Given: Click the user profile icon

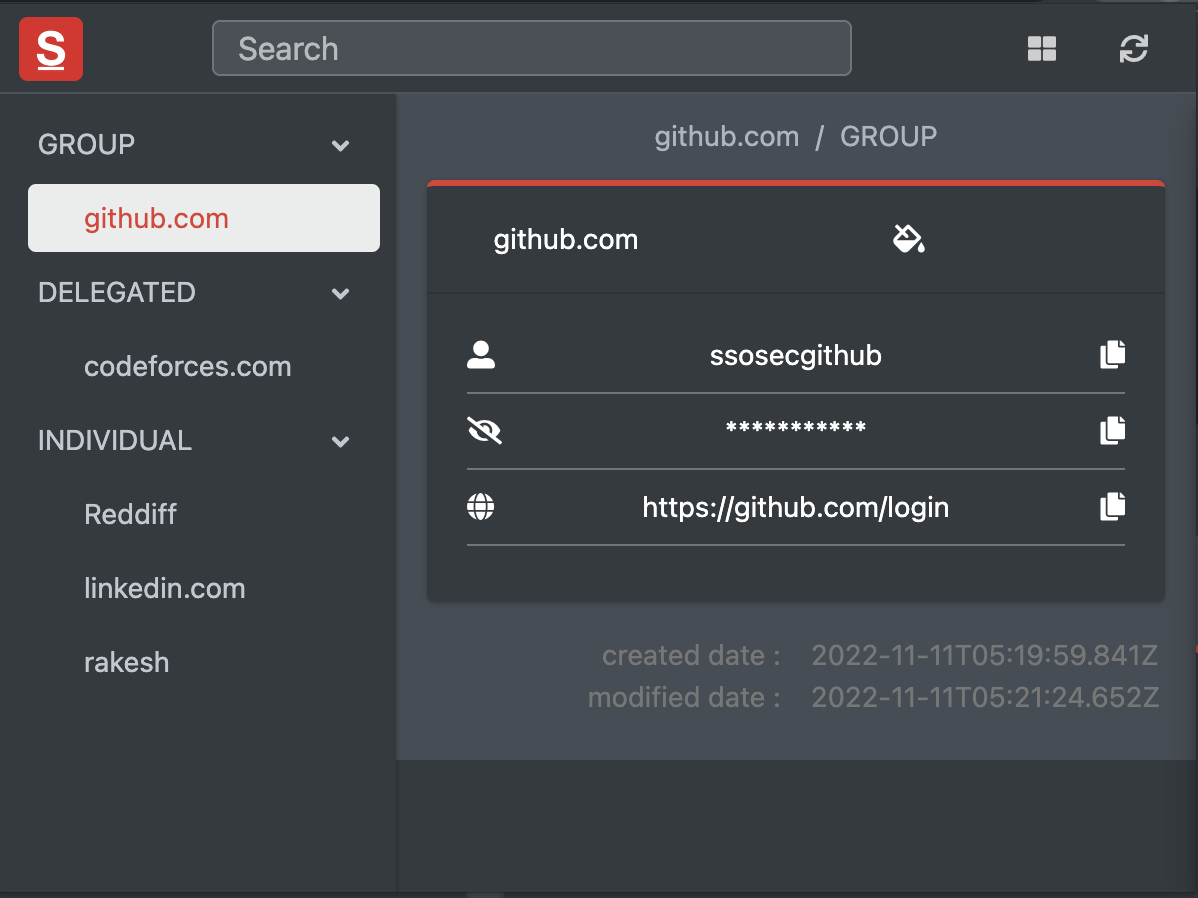Looking at the screenshot, I should coord(481,355).
